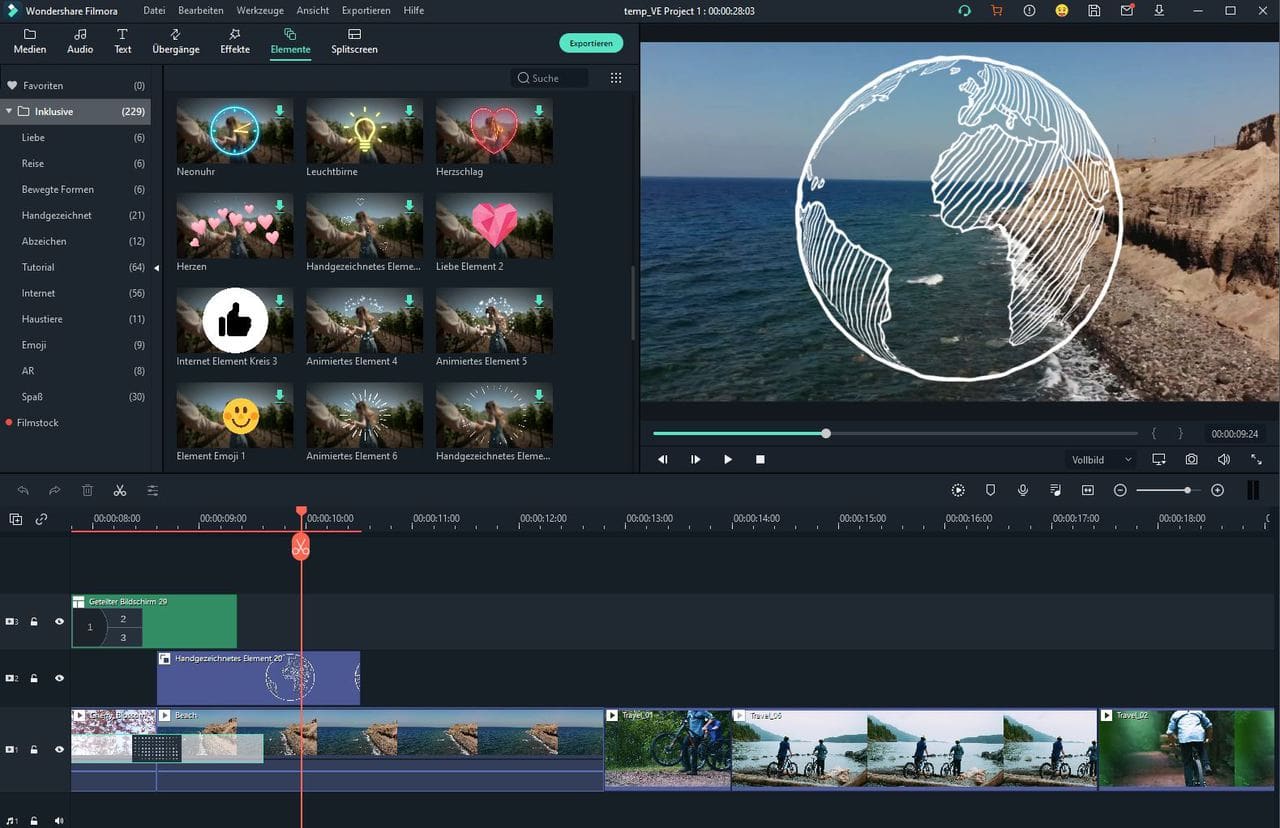
Task: Click the scissors split icon in timeline toolbar
Action: tap(120, 490)
